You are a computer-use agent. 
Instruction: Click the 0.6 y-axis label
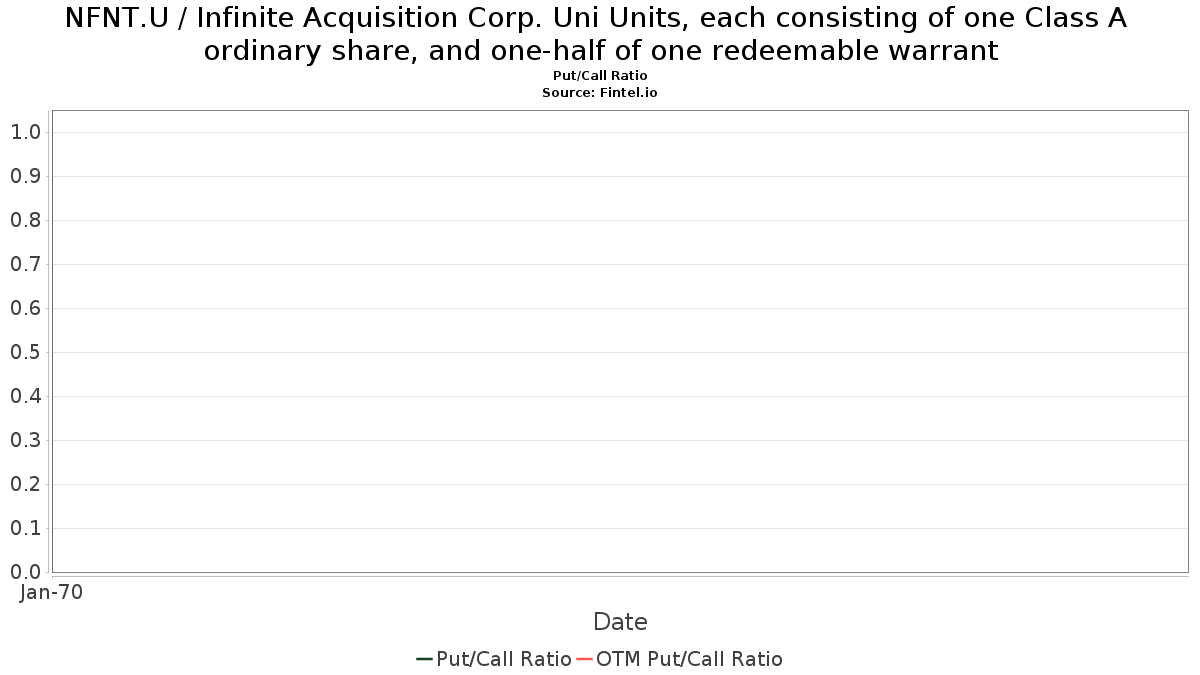25,308
